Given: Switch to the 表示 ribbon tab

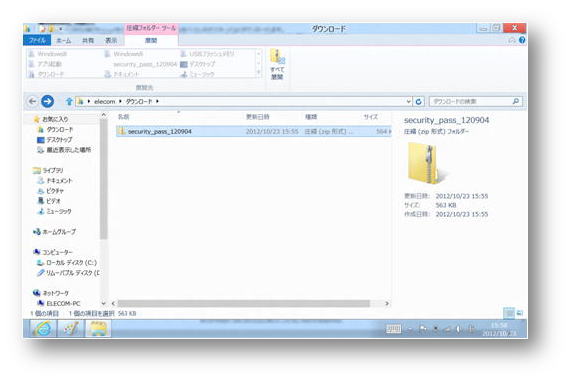Looking at the screenshot, I should pyautogui.click(x=111, y=40).
